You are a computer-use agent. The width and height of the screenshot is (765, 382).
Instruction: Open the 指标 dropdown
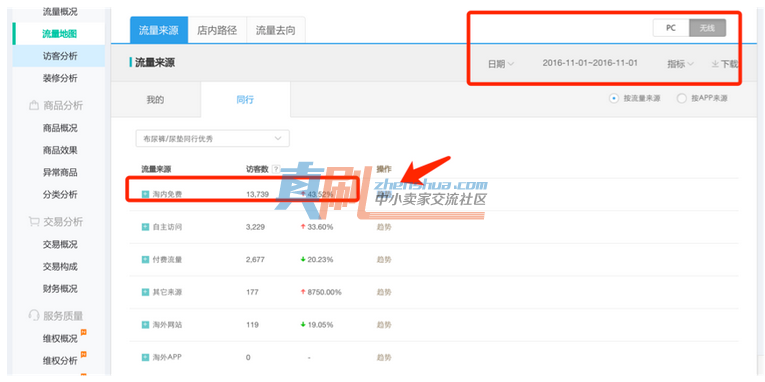(681, 64)
